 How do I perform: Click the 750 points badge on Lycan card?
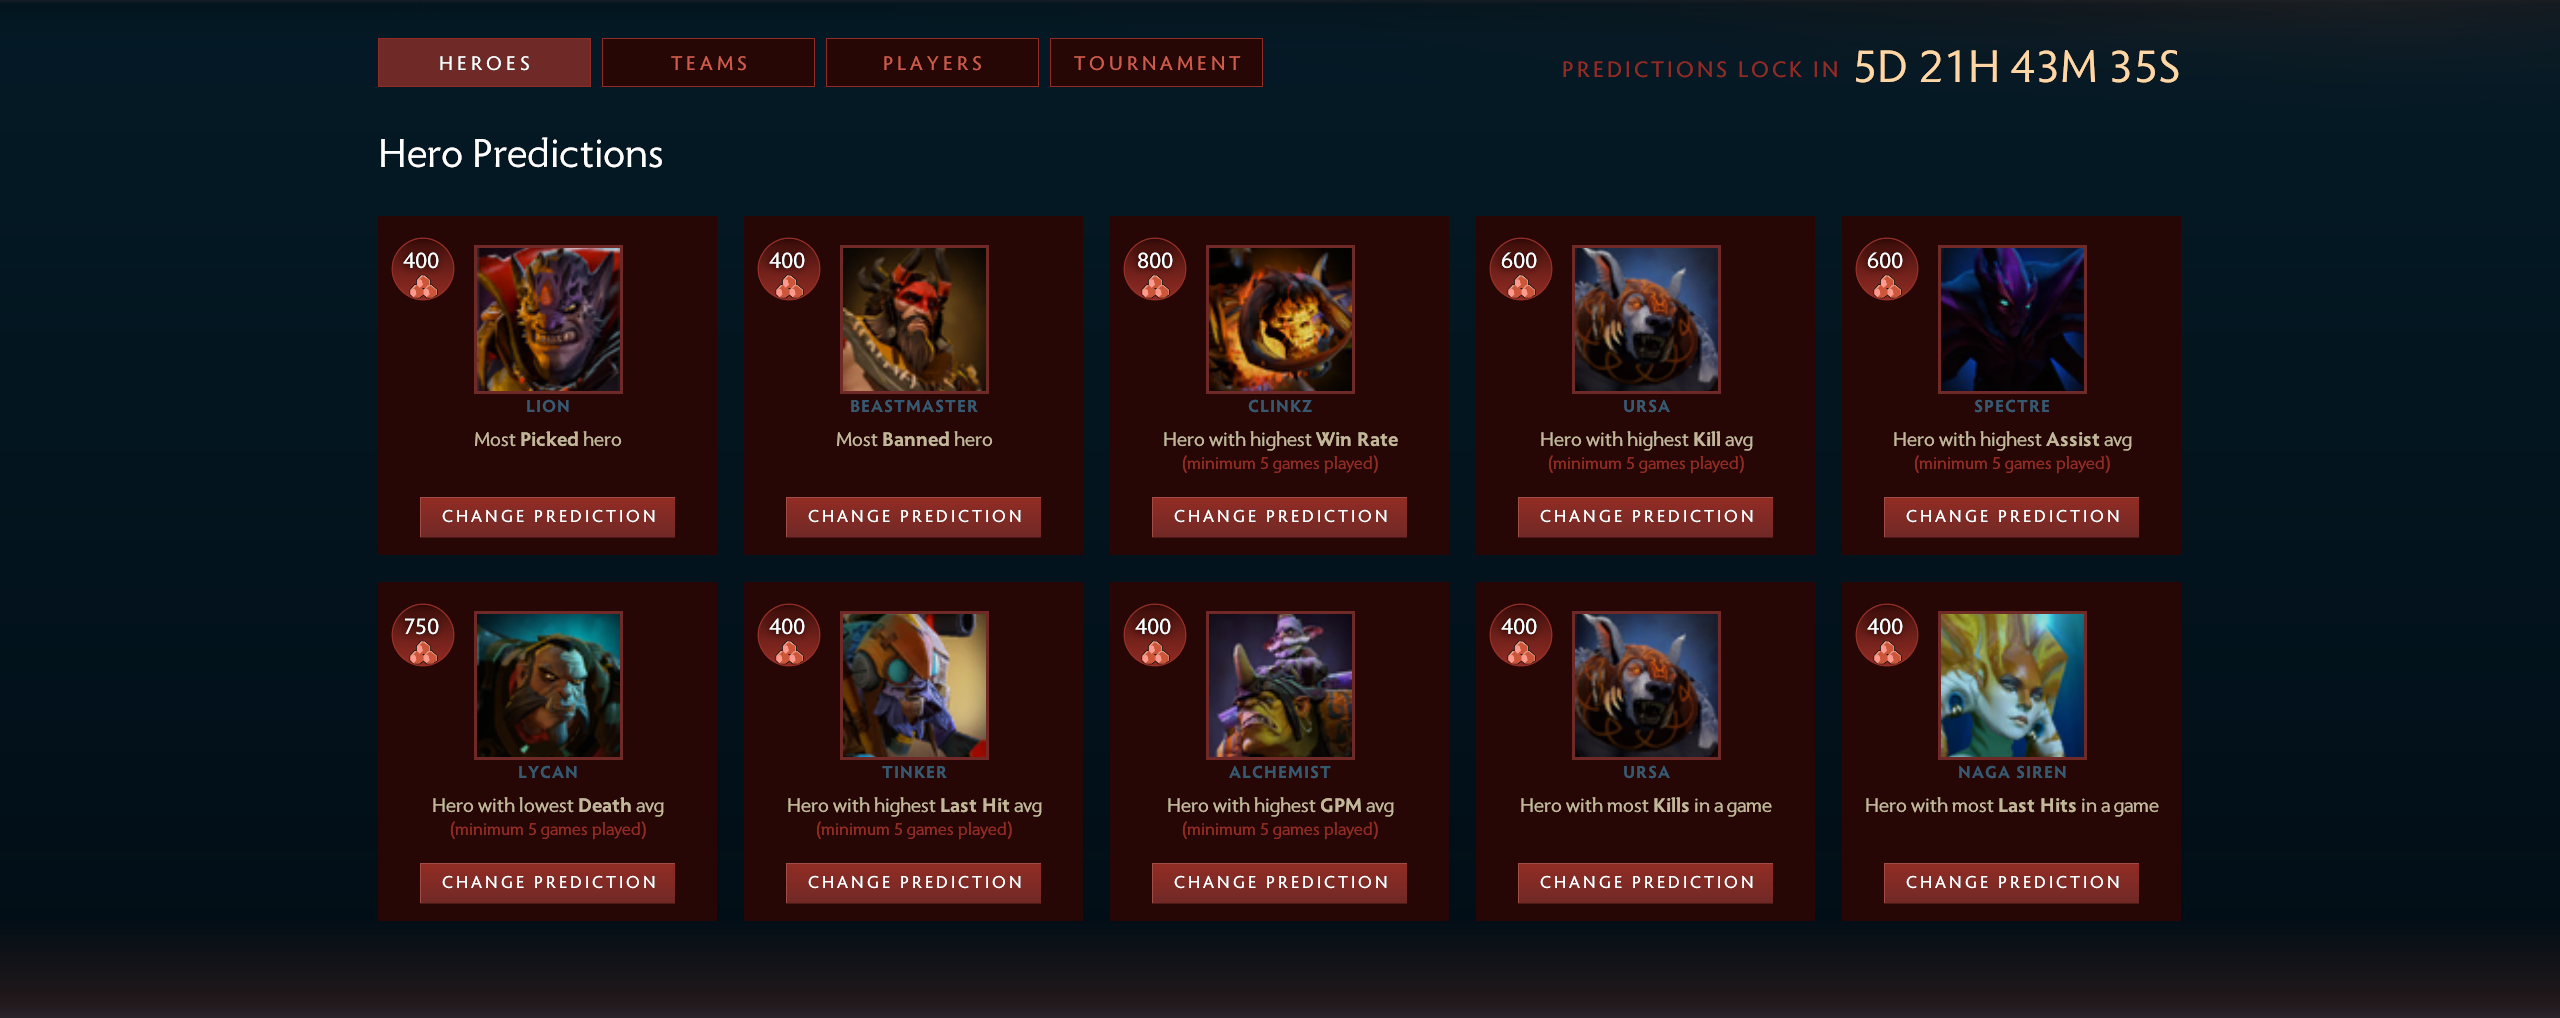click(423, 636)
